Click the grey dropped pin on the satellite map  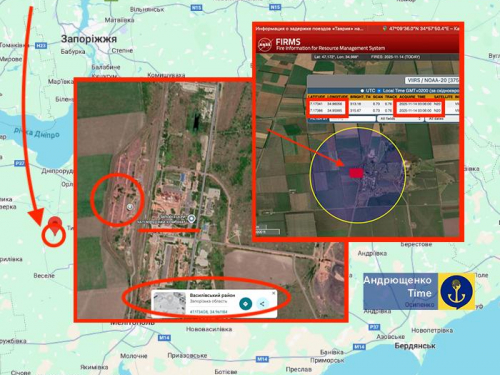130,207
